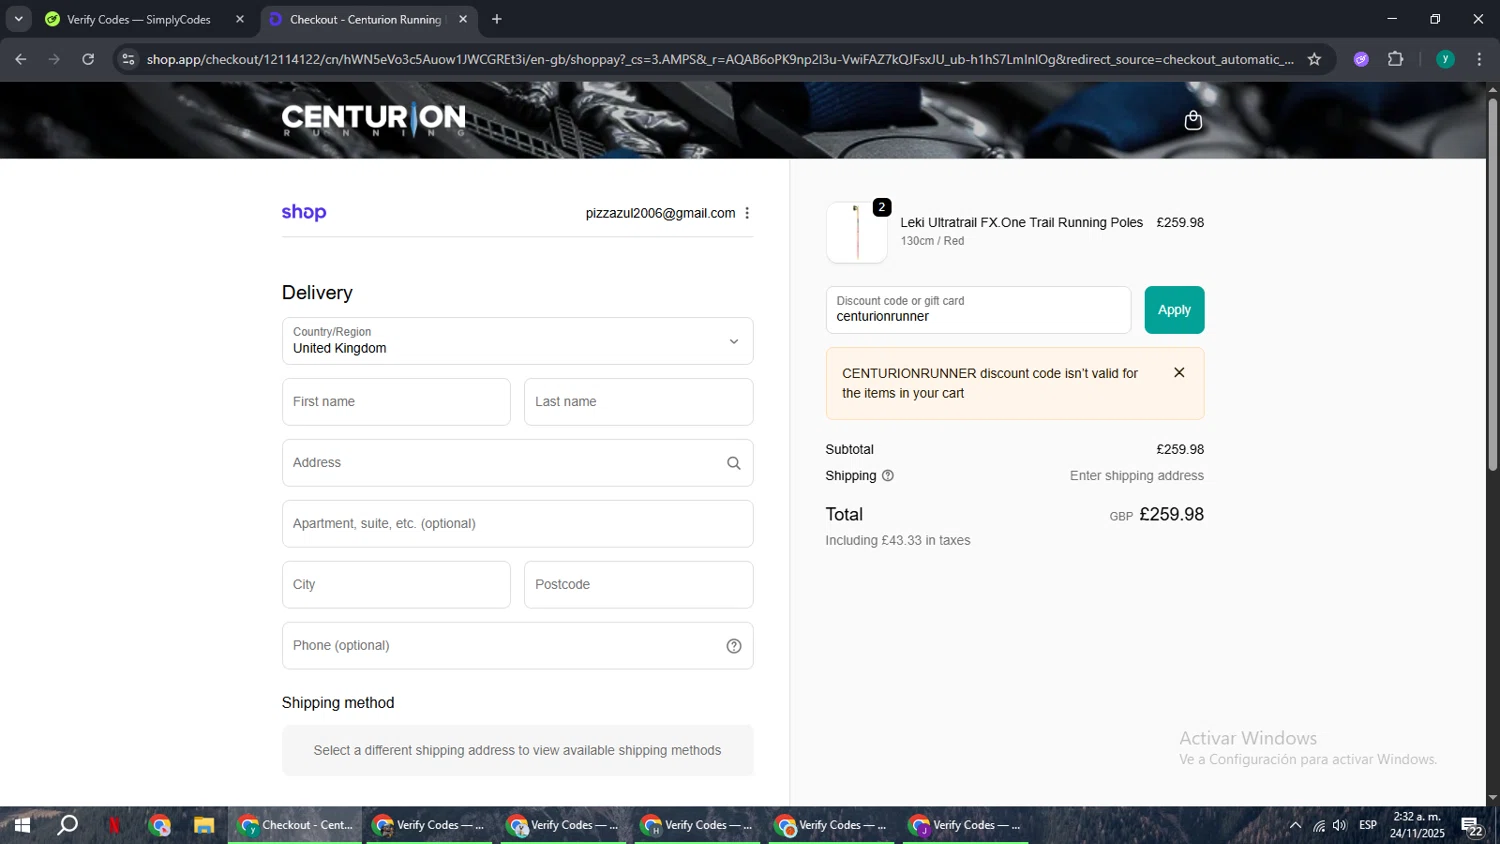The height and width of the screenshot is (844, 1500).
Task: Switch to Checkout - Cent... taskbar window
Action: [x=295, y=825]
